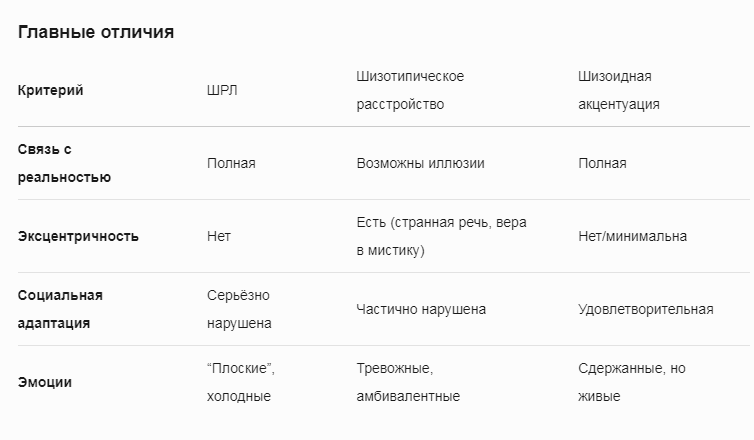Select the Нет/минимальна cell
The height and width of the screenshot is (440, 754).
point(632,237)
